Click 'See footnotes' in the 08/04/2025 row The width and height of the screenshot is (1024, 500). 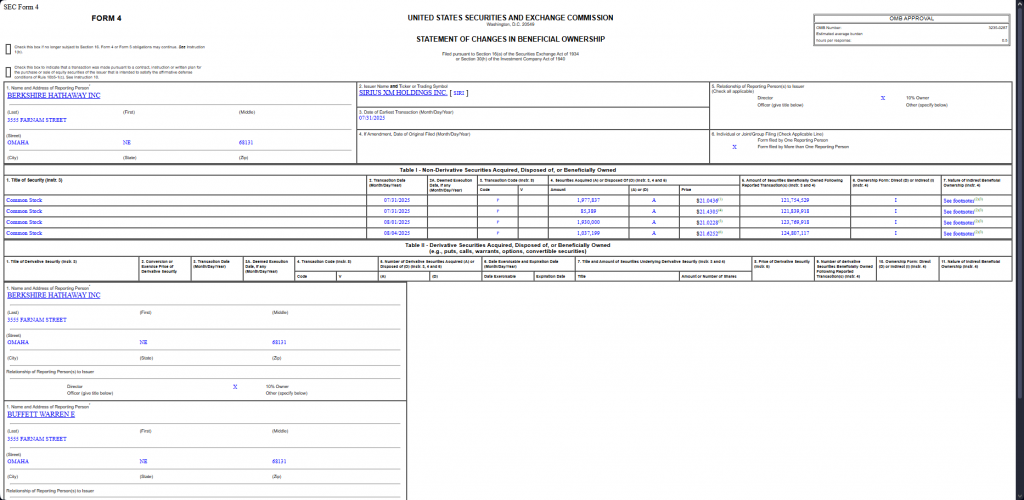(x=959, y=233)
